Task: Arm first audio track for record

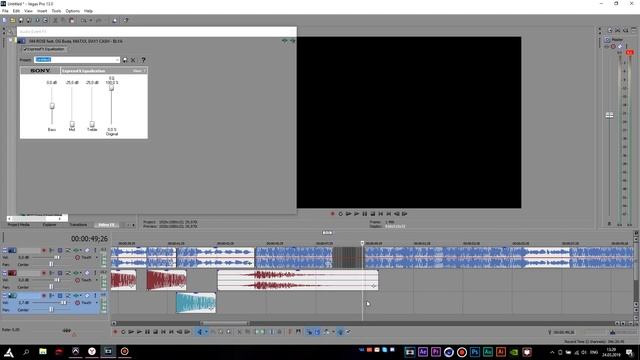Action: 44,250
